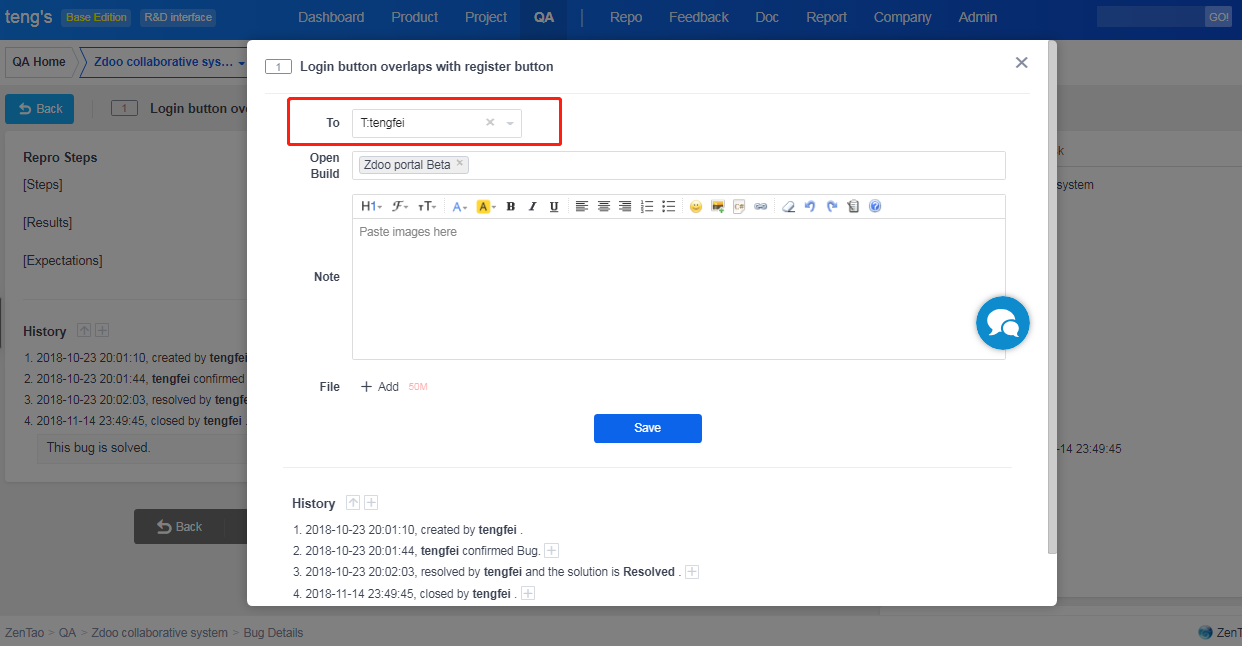Click the blue Save button
The image size is (1242, 646).
(647, 428)
